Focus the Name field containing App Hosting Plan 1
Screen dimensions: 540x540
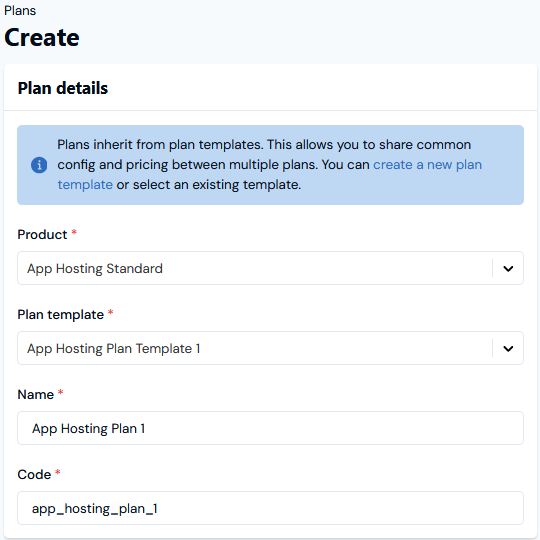coord(270,428)
